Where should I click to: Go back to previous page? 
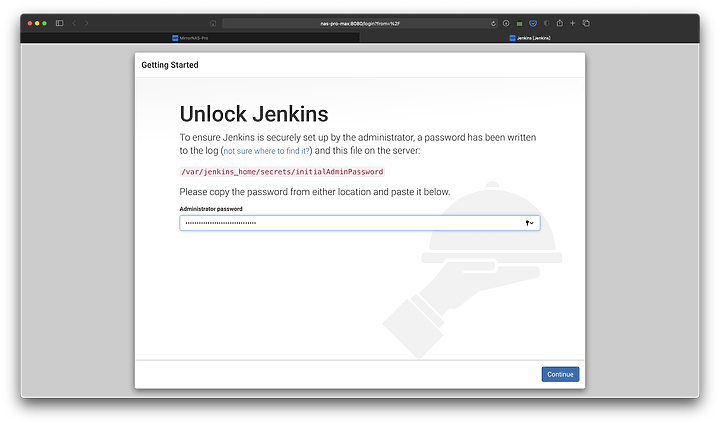point(74,23)
